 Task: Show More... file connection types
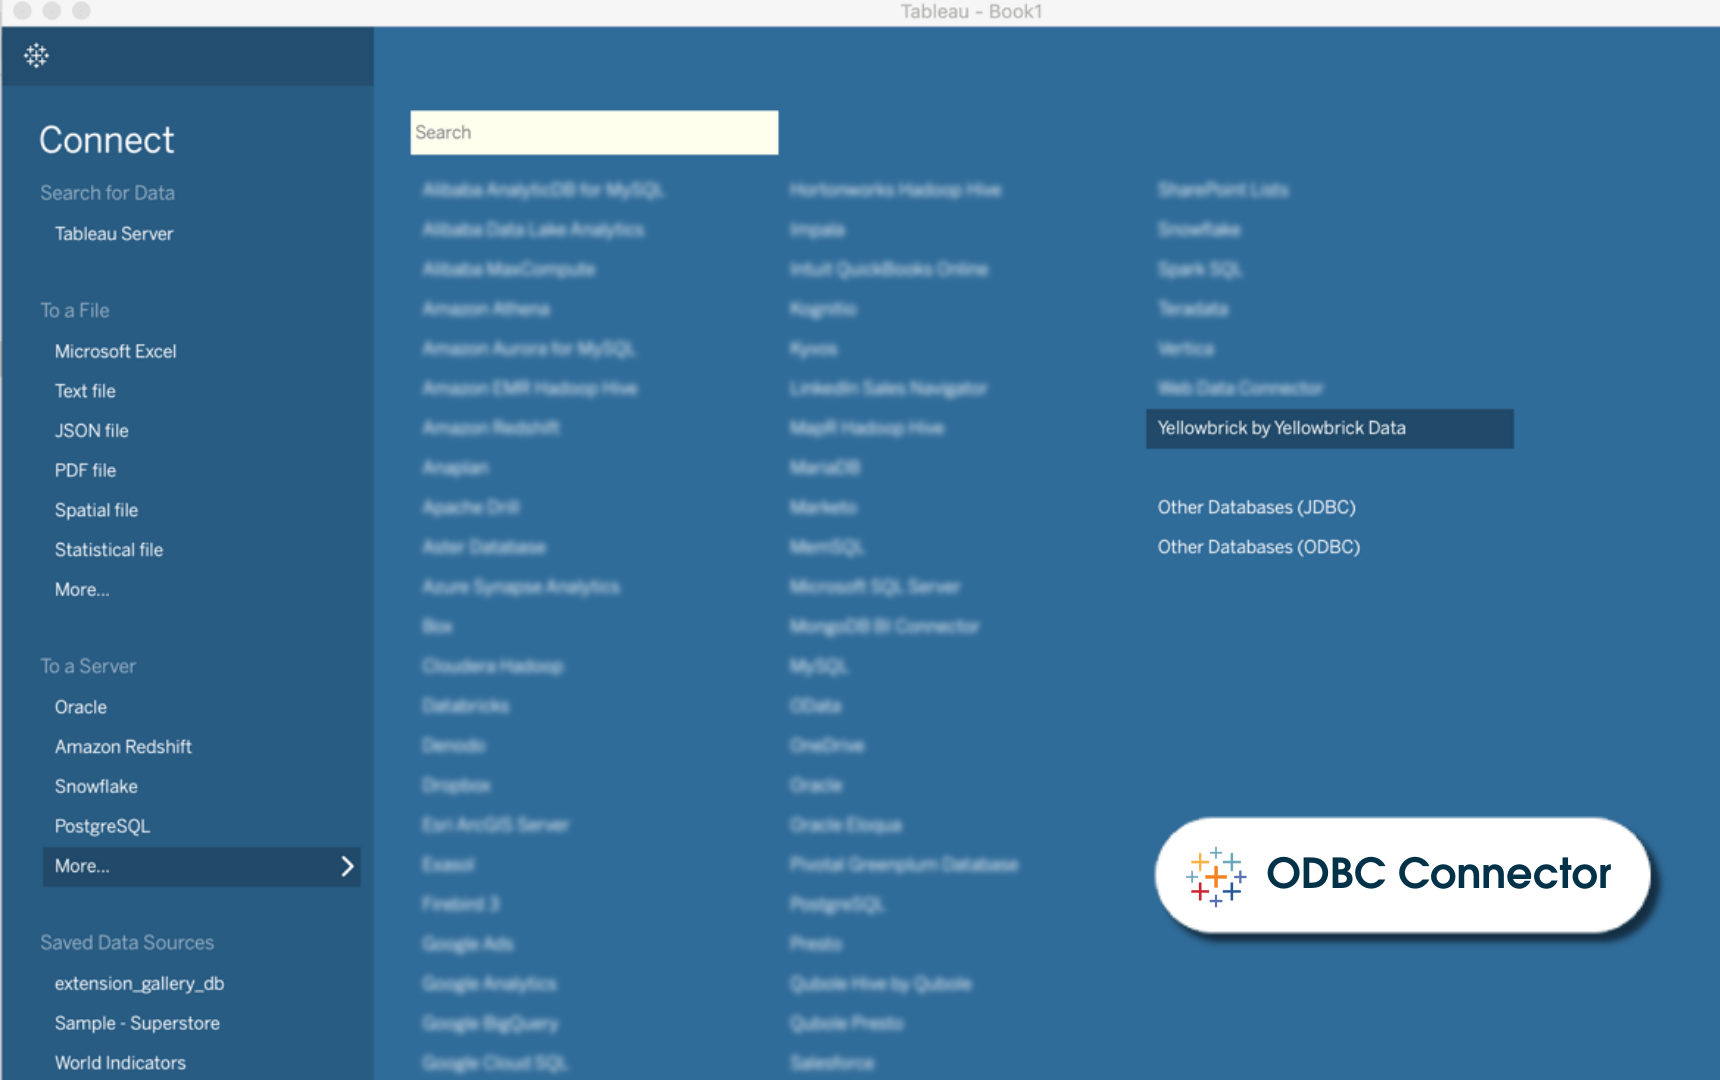(x=82, y=590)
